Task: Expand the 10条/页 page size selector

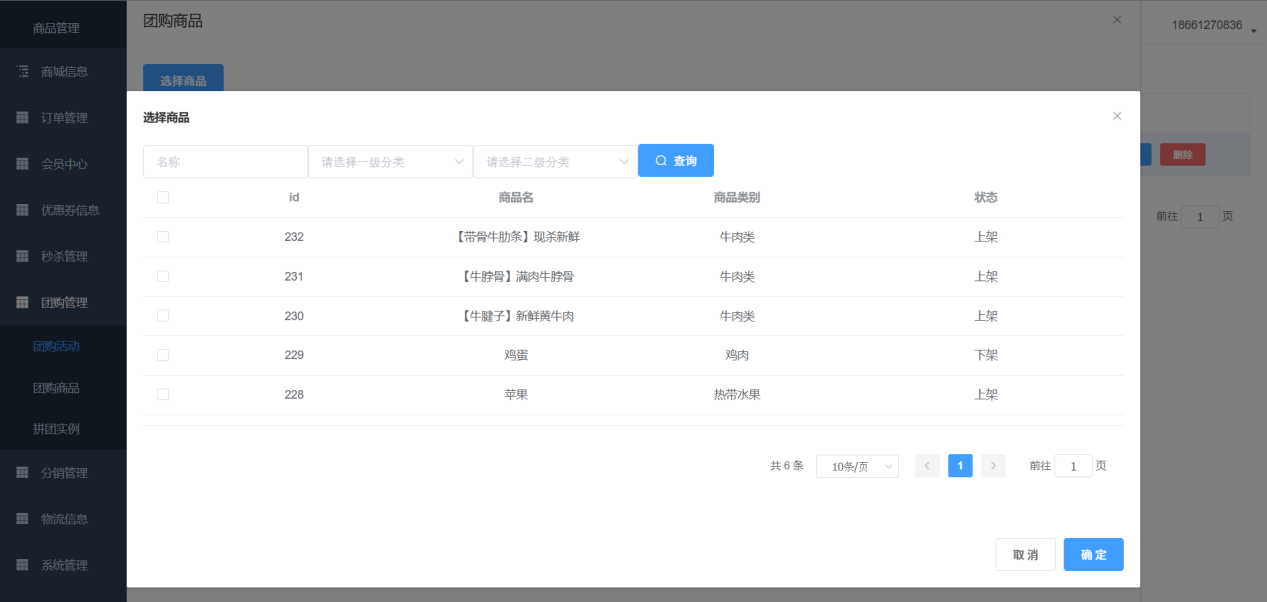Action: point(857,467)
